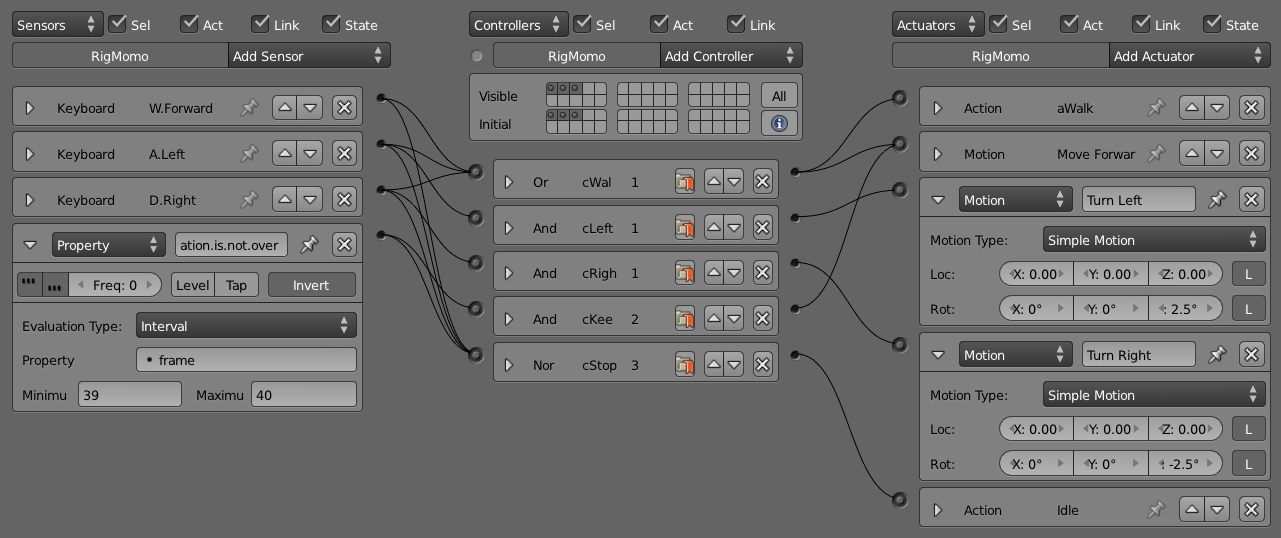Move the aWalk actuator down
1281x538 pixels.
(1217, 108)
